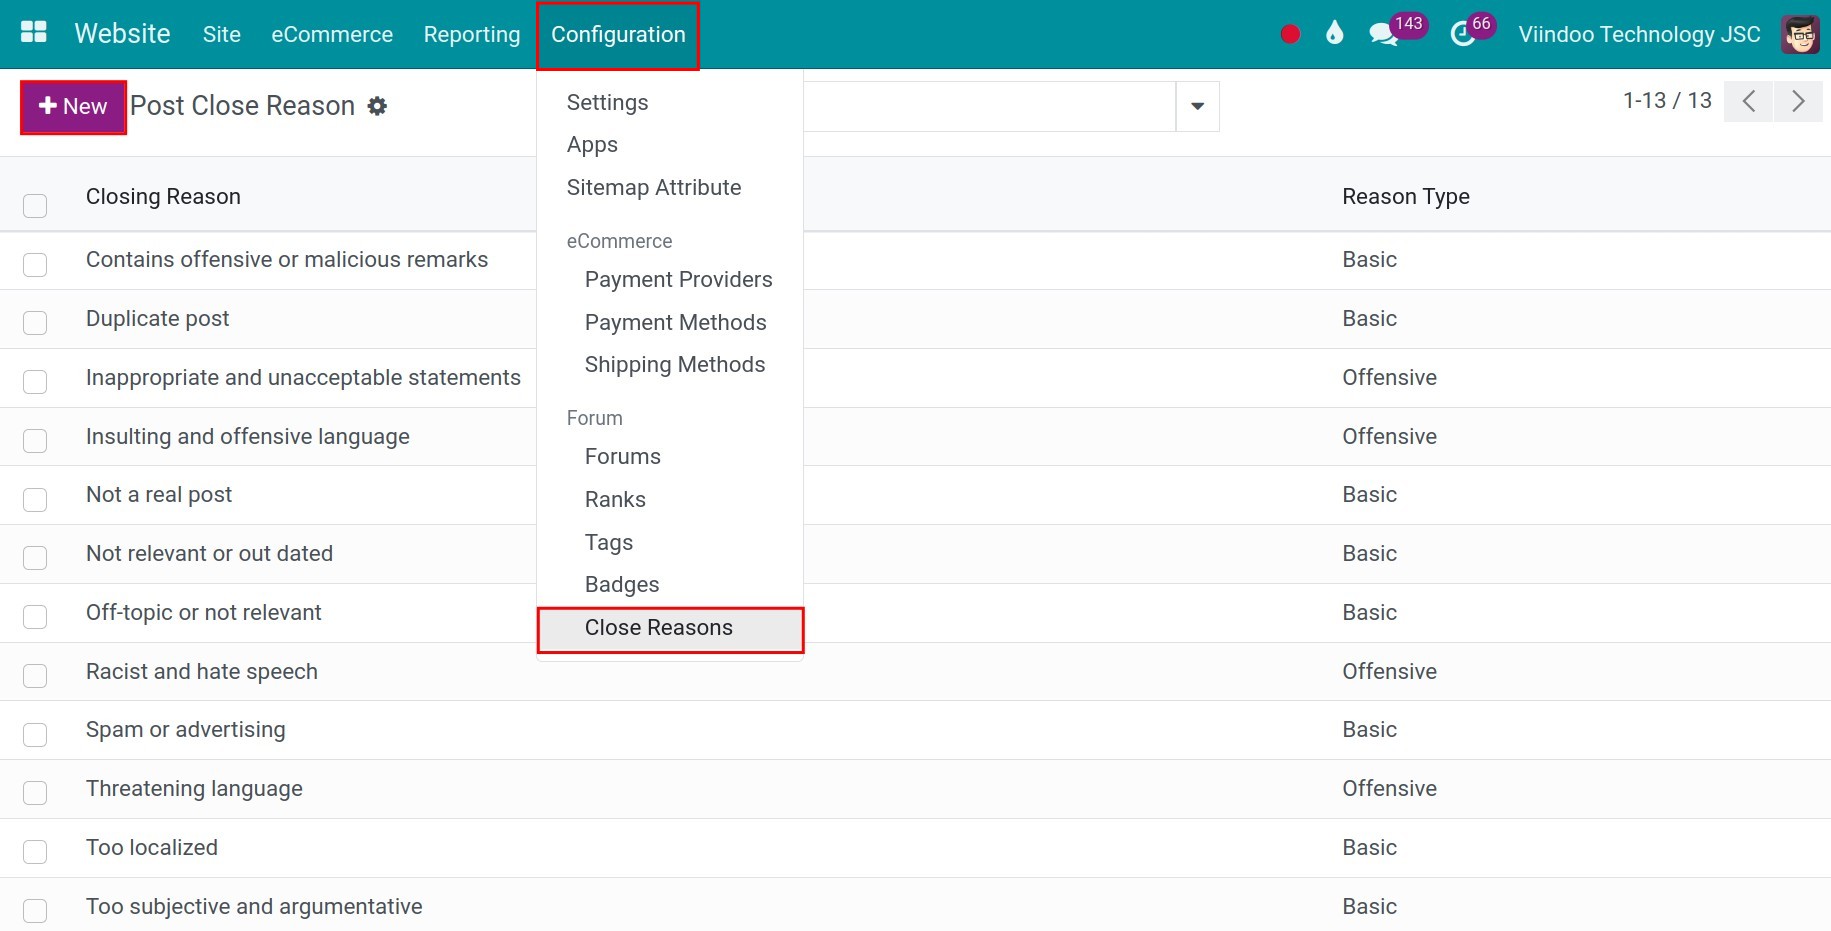Screen dimensions: 1831x931
Task: Check the Threatening language row checkbox
Action: point(35,794)
